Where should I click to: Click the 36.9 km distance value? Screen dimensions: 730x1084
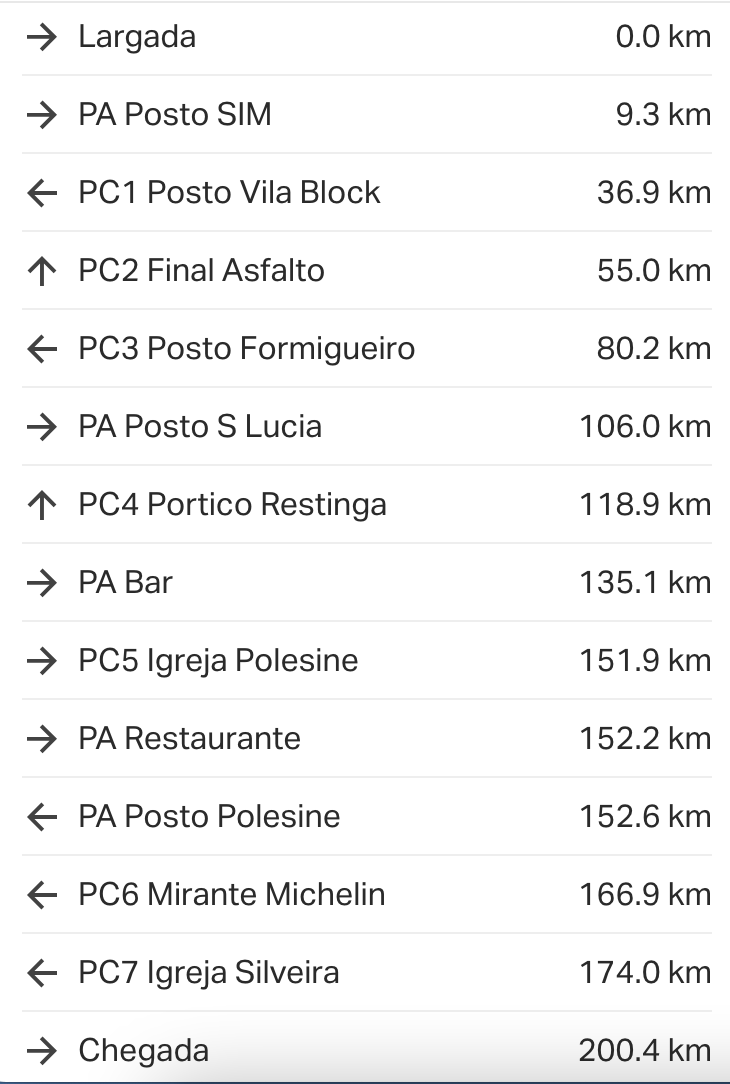(x=653, y=193)
